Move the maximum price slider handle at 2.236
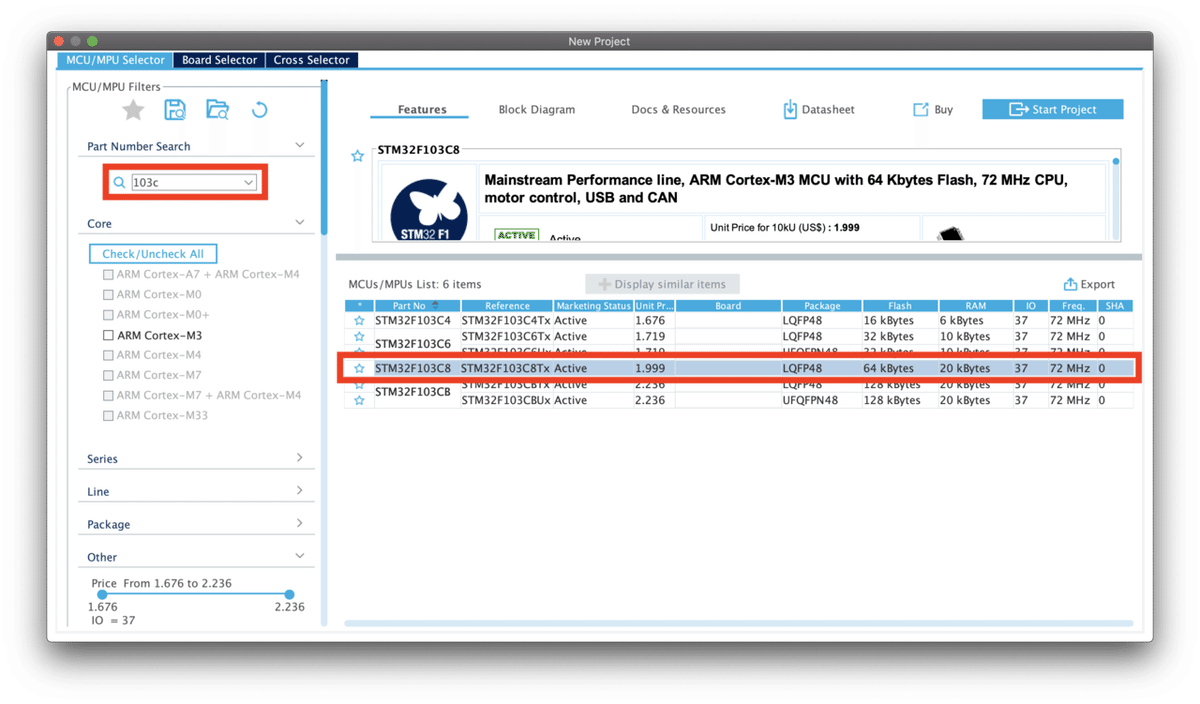1200x704 pixels. 289,594
